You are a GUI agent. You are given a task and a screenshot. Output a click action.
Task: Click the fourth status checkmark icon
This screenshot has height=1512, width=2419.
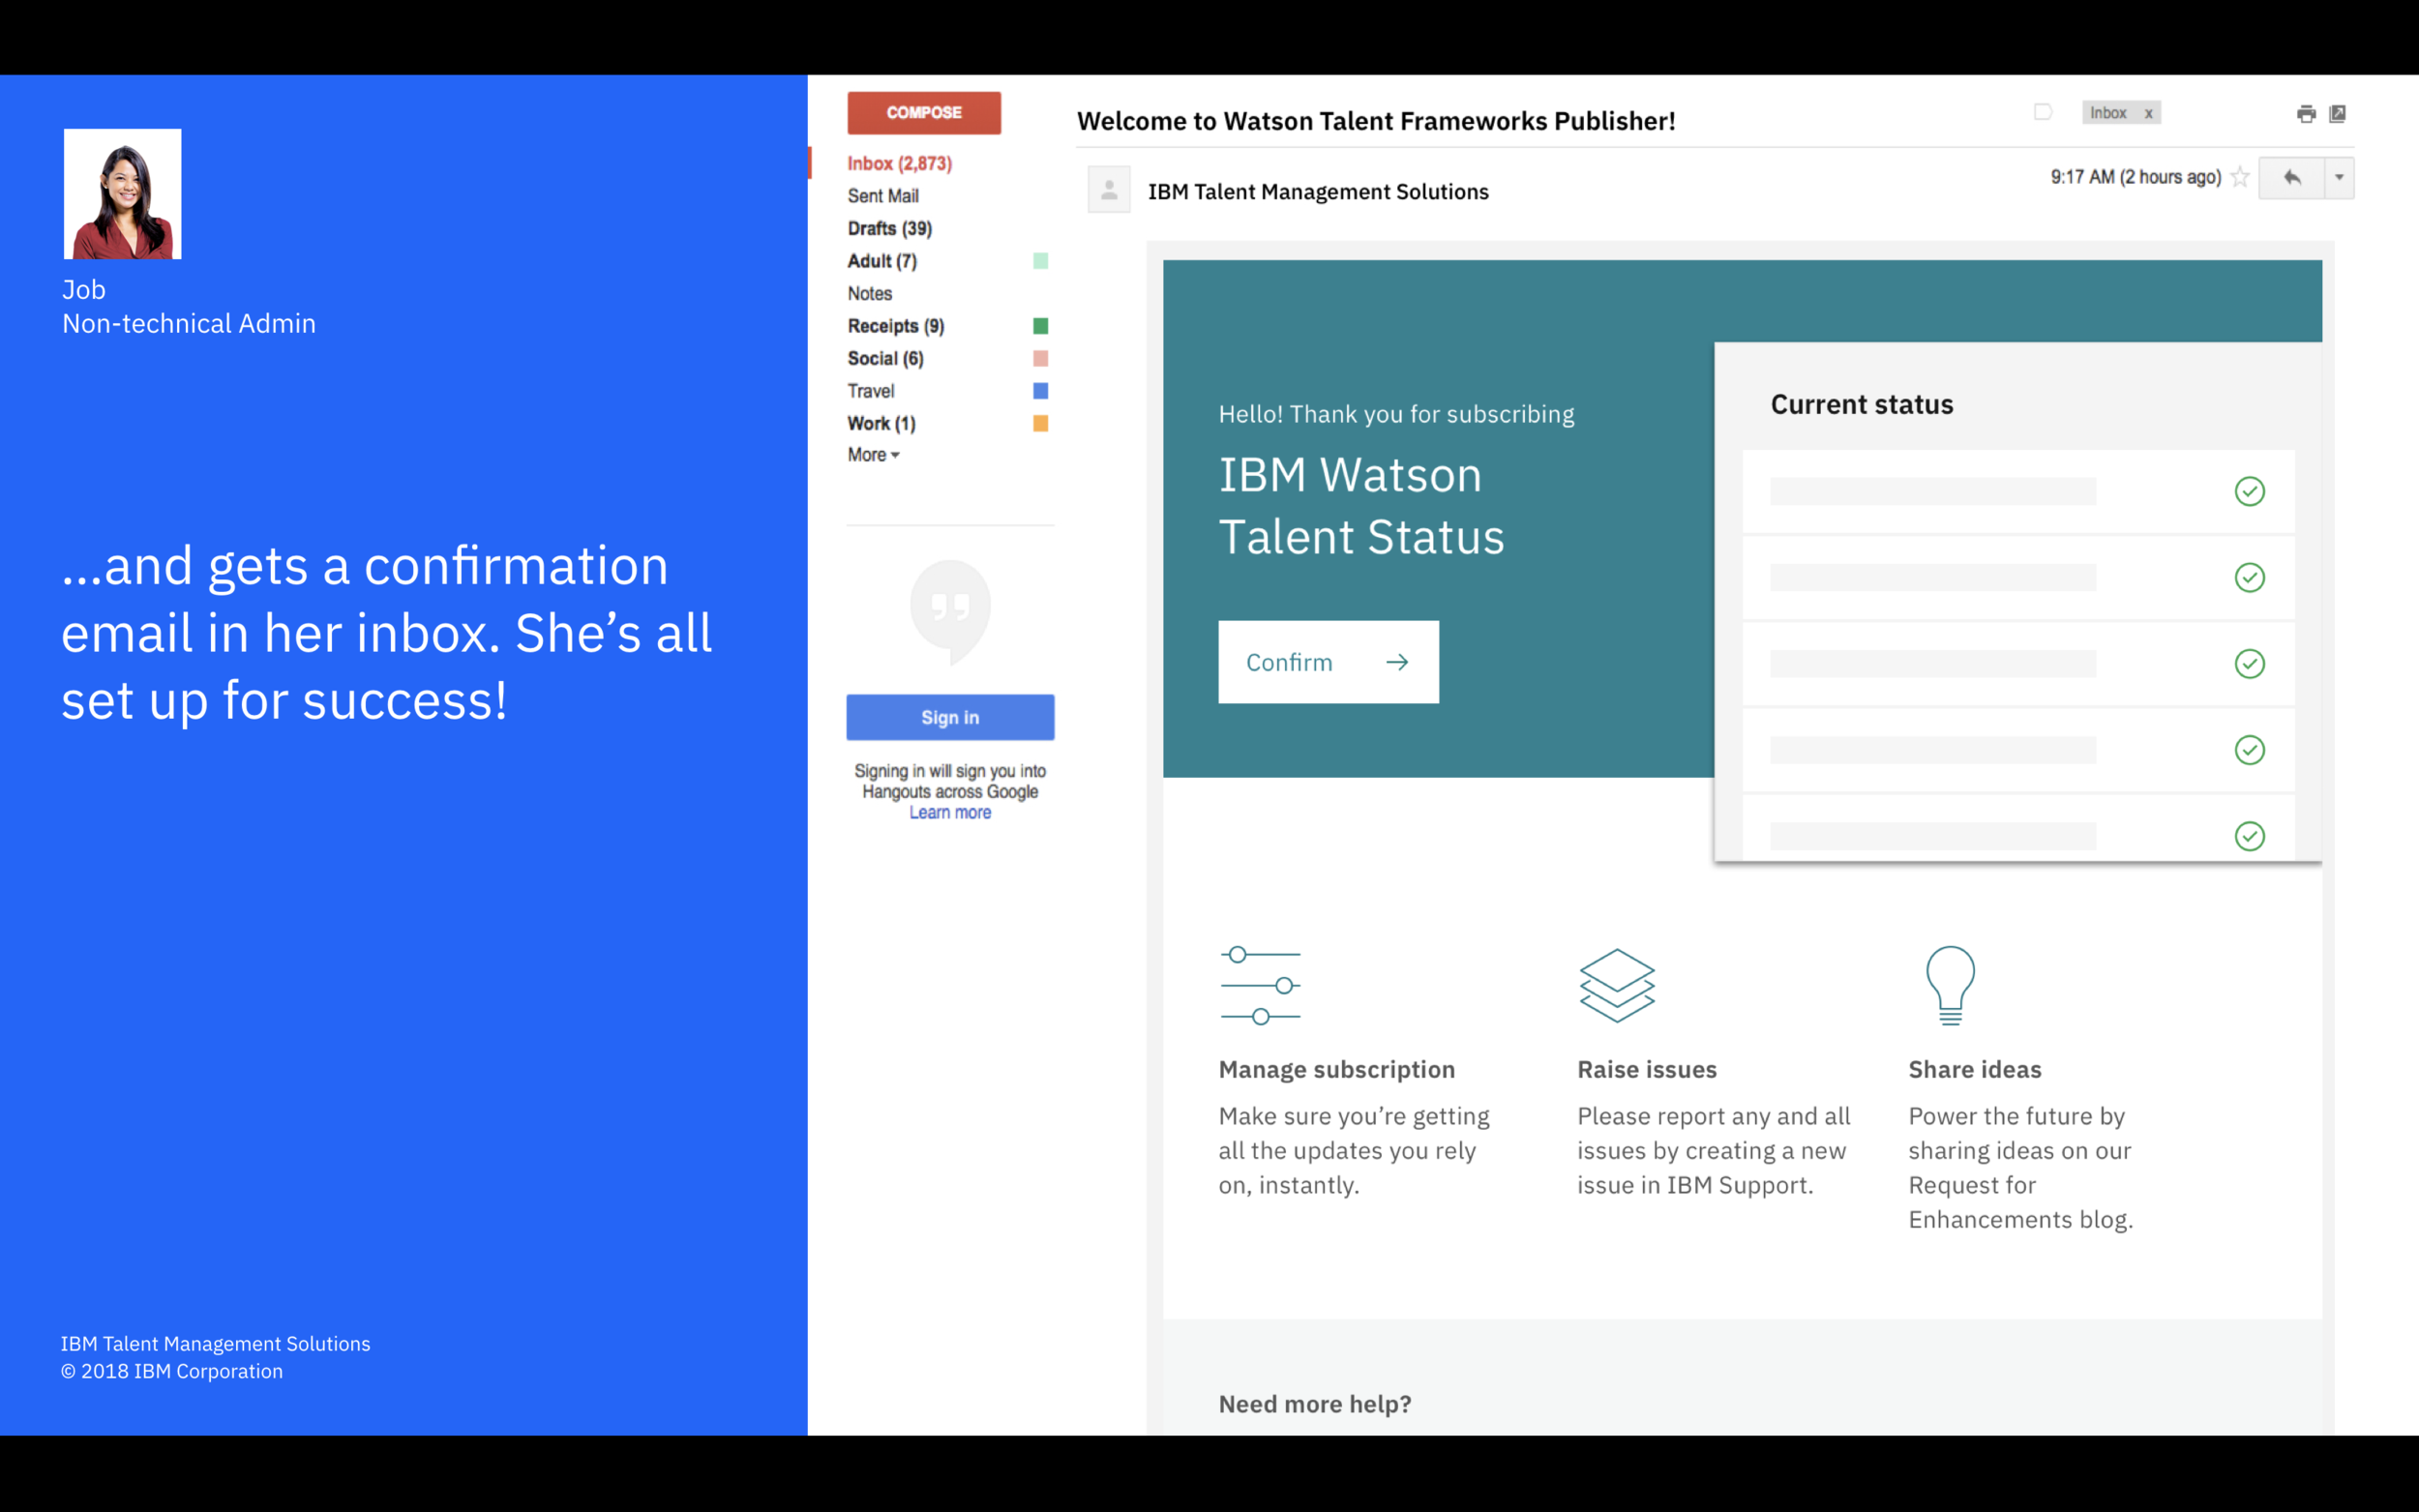click(2249, 750)
